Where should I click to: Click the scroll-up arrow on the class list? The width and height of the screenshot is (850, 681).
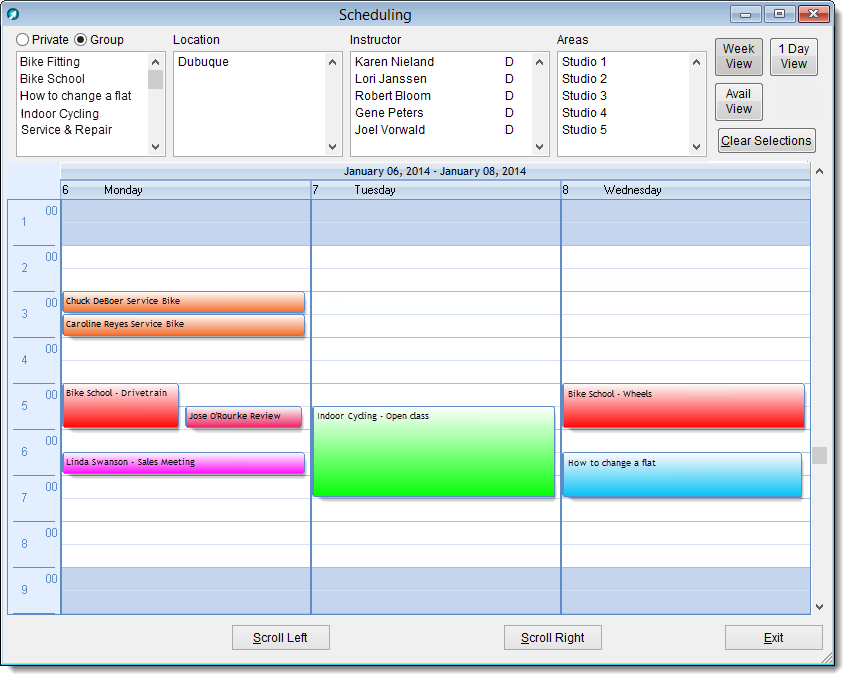[x=155, y=61]
